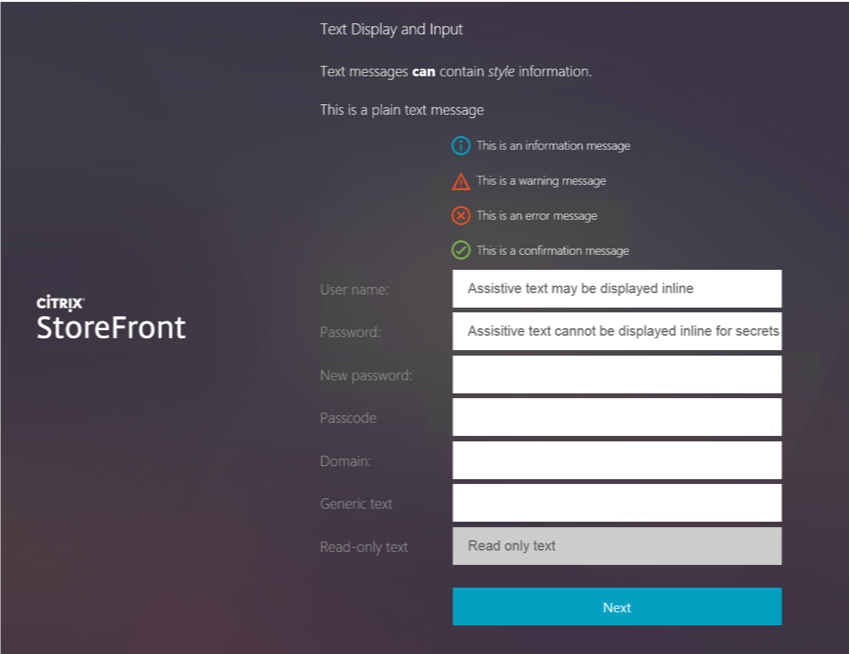Click the "Domain:" field label

[347, 461]
